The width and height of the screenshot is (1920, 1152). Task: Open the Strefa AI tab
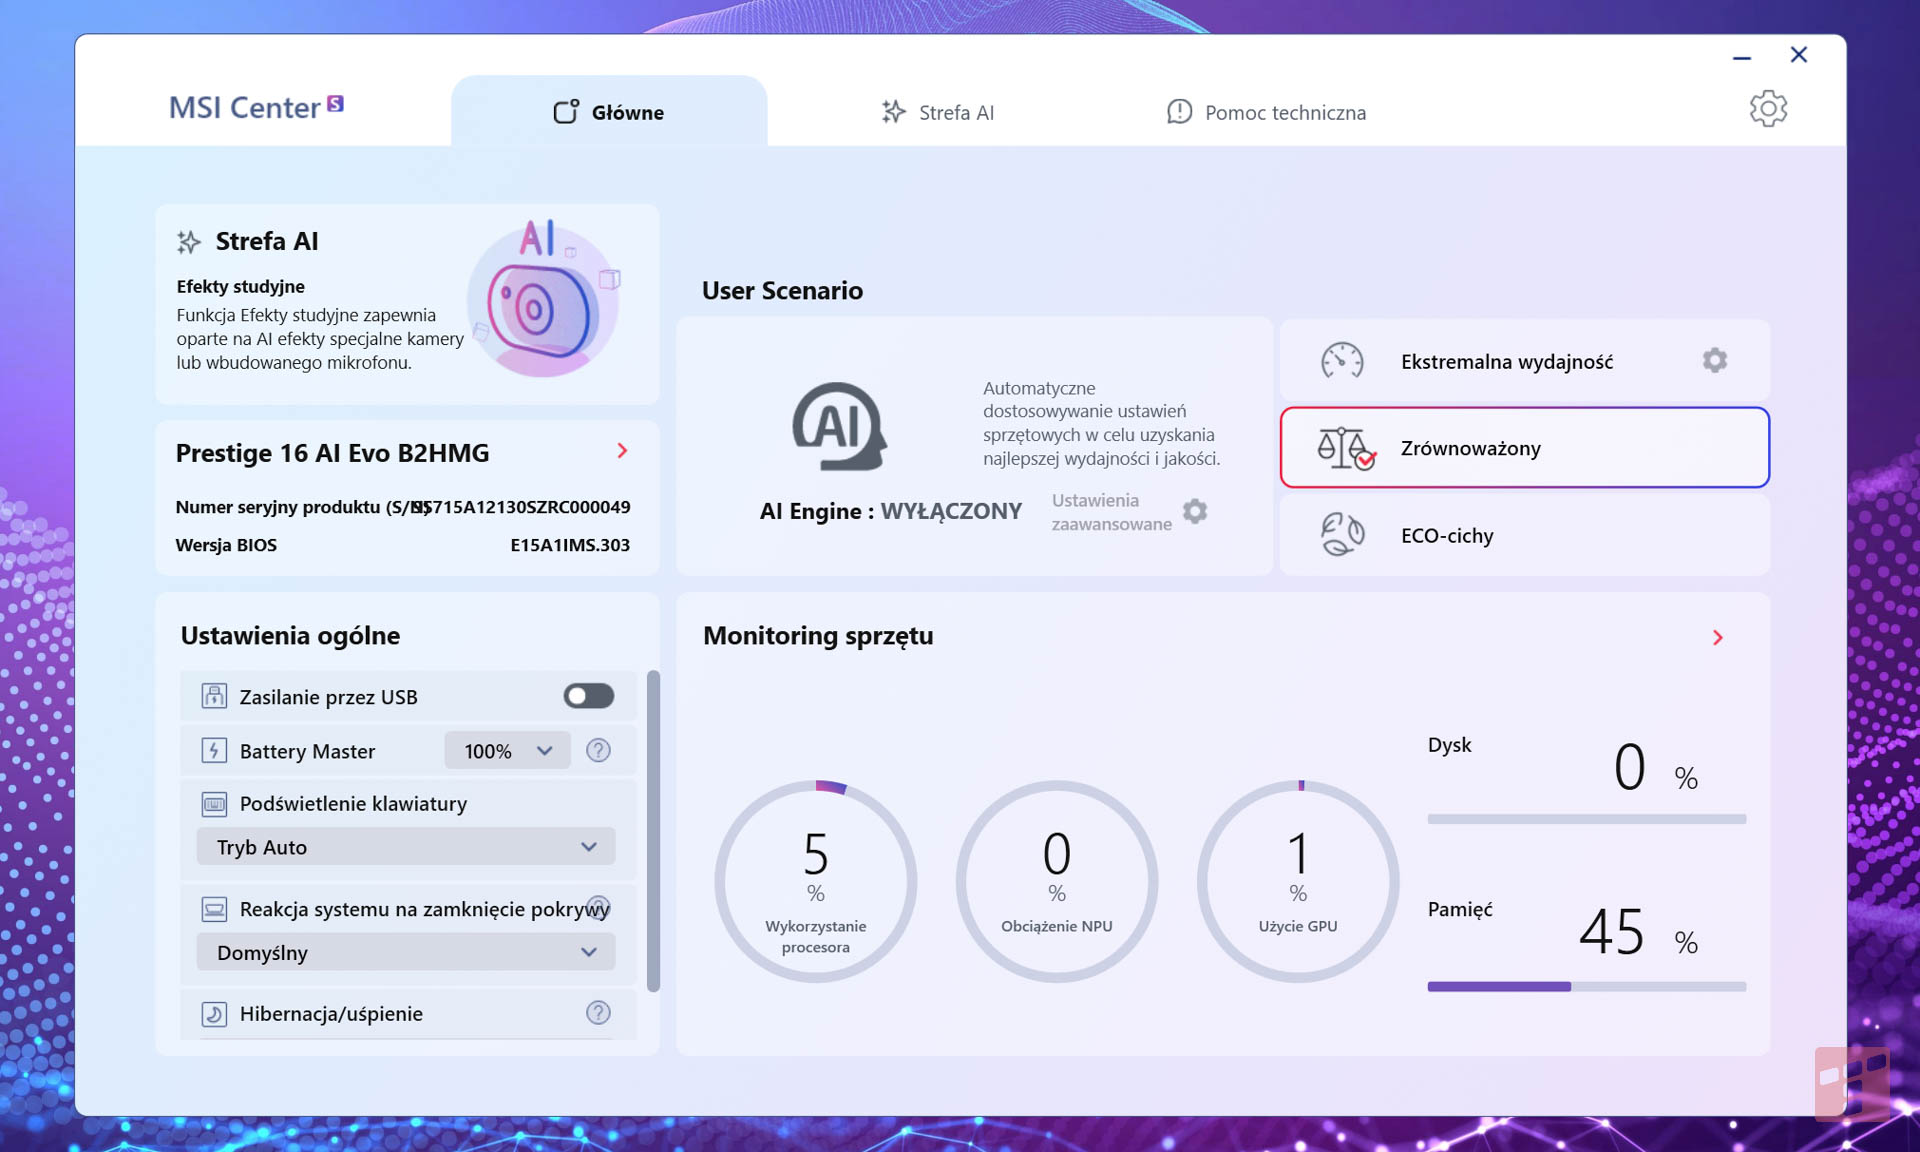pyautogui.click(x=937, y=112)
